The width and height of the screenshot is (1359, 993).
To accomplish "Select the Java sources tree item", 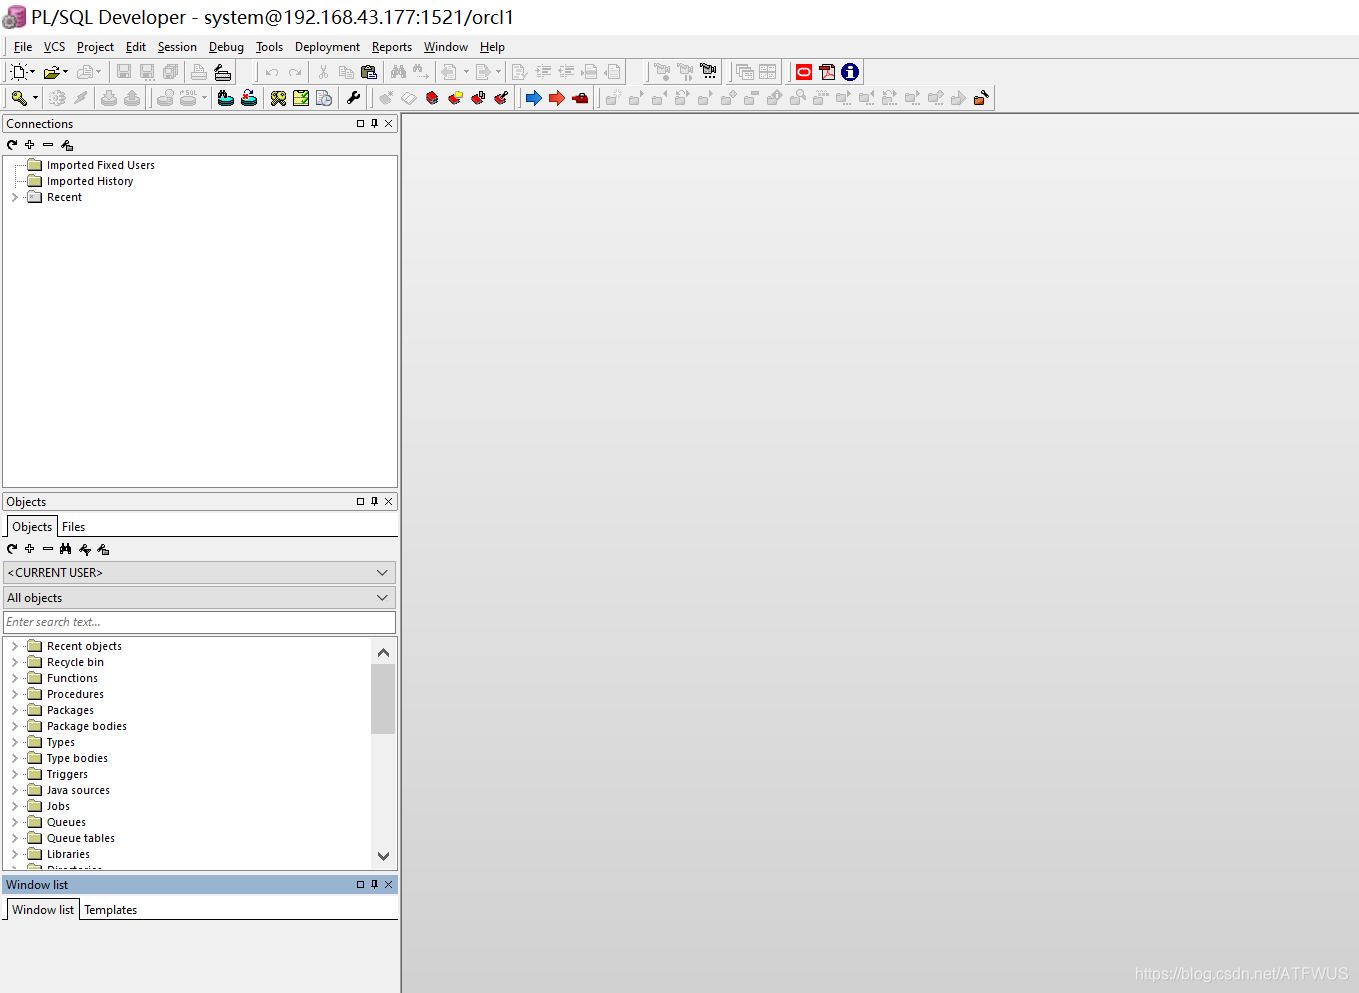I will (x=78, y=791).
